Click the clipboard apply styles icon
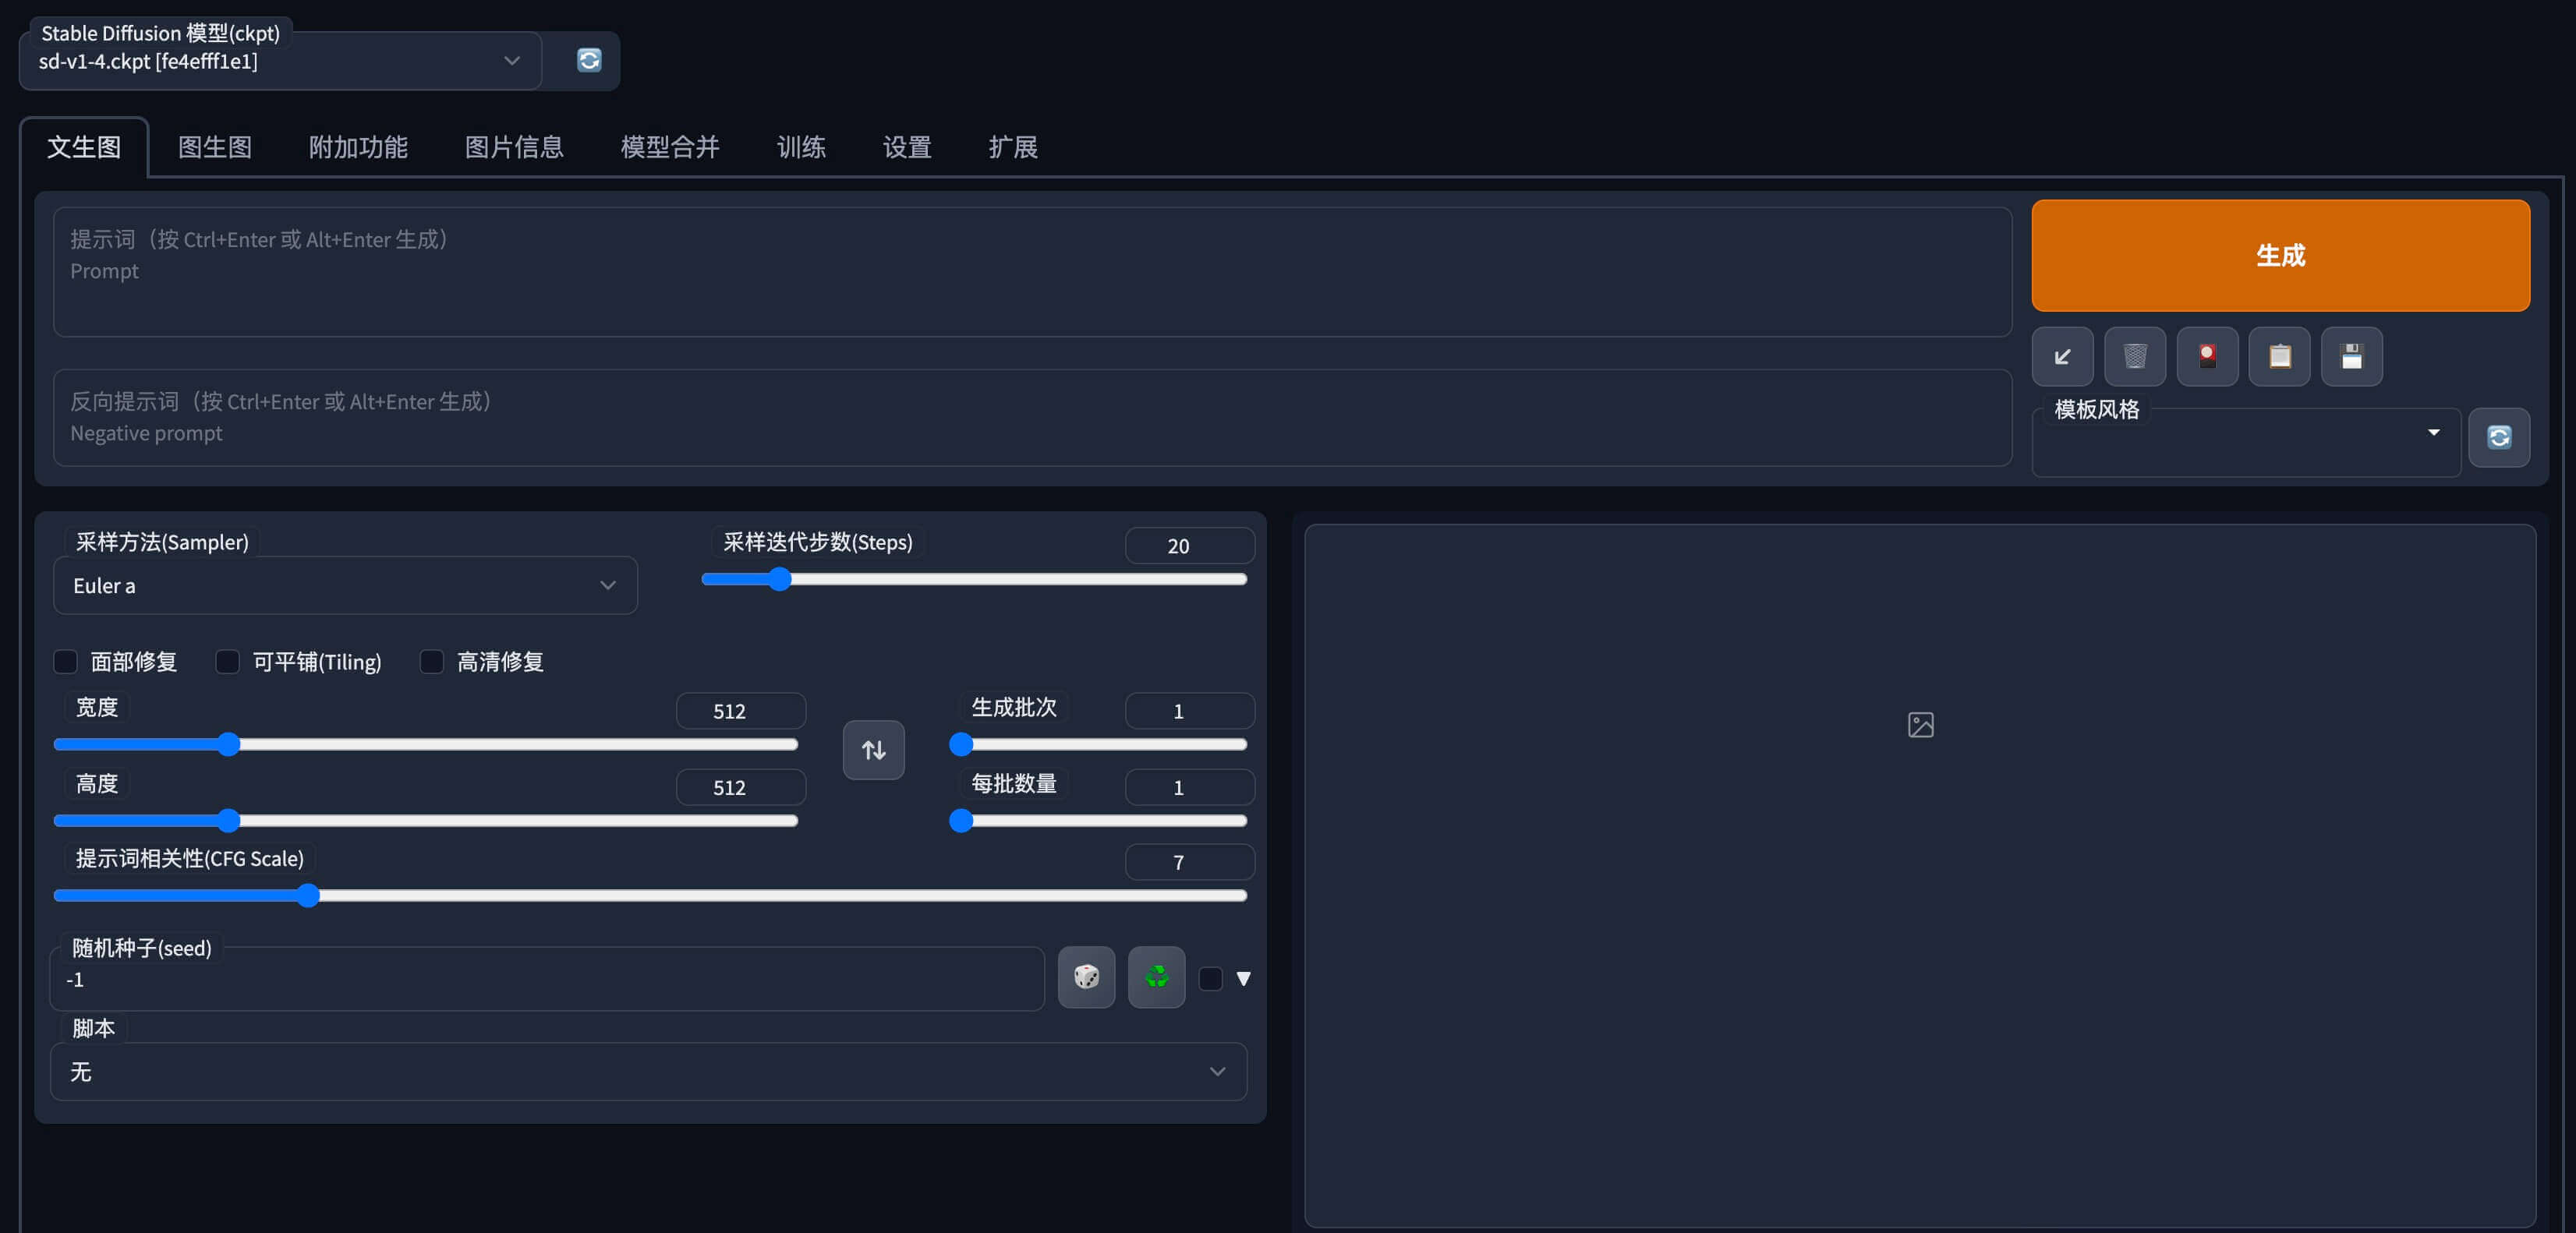The width and height of the screenshot is (2576, 1233). point(2279,356)
